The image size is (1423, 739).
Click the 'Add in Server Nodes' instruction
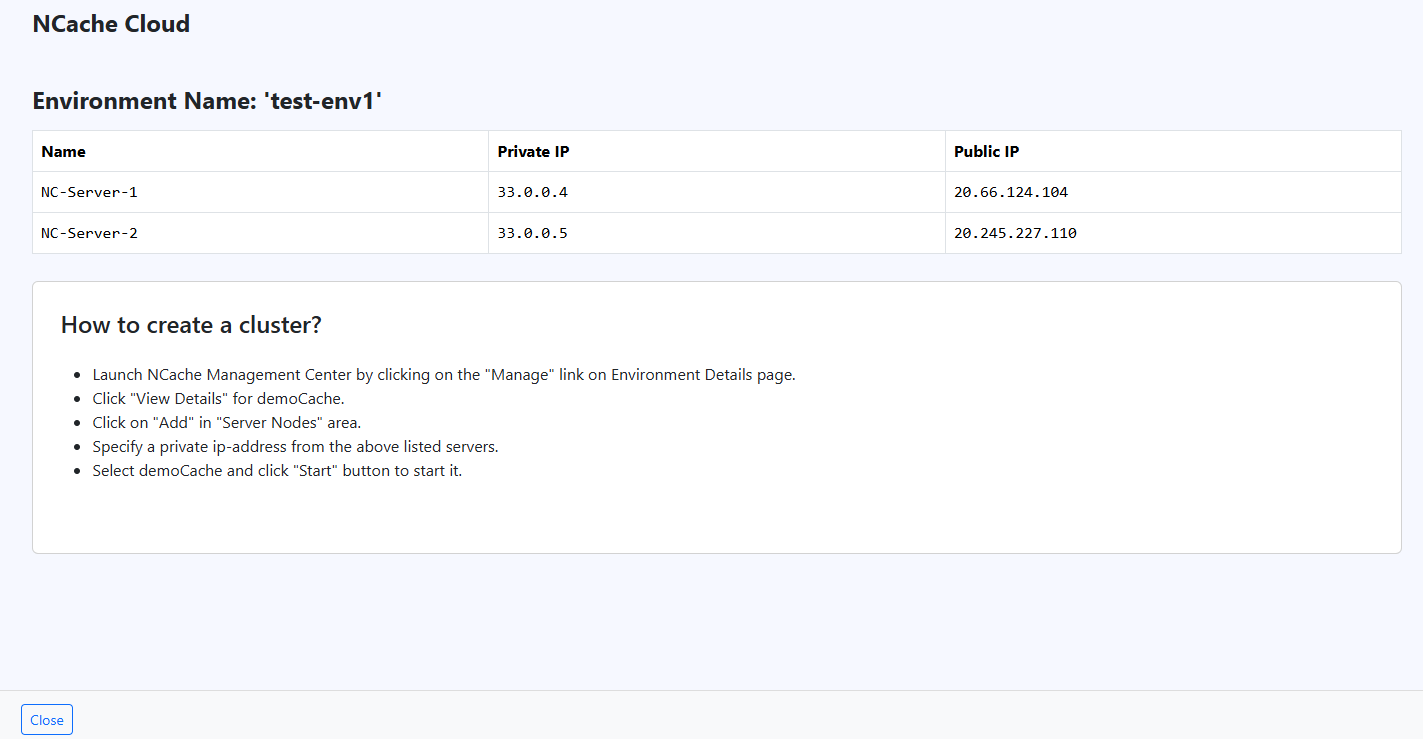pyautogui.click(x=227, y=423)
